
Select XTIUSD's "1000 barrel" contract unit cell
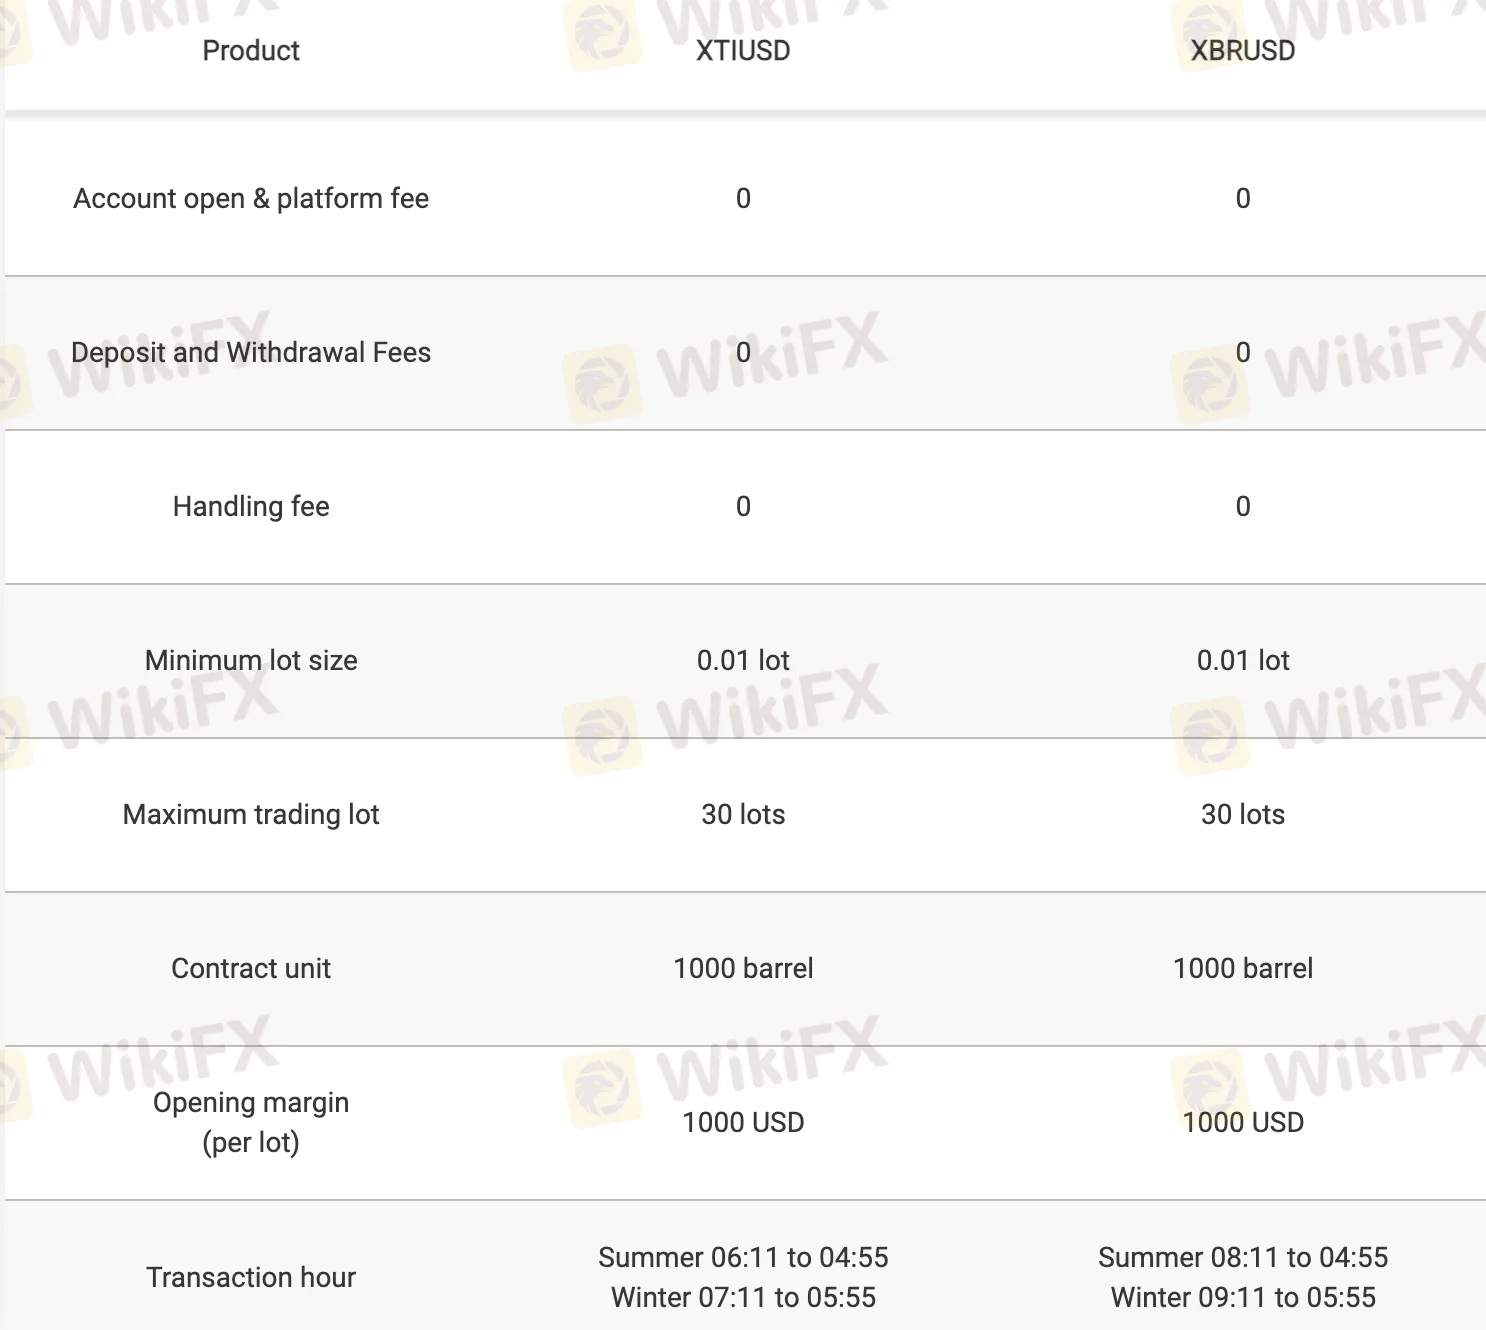point(743,968)
